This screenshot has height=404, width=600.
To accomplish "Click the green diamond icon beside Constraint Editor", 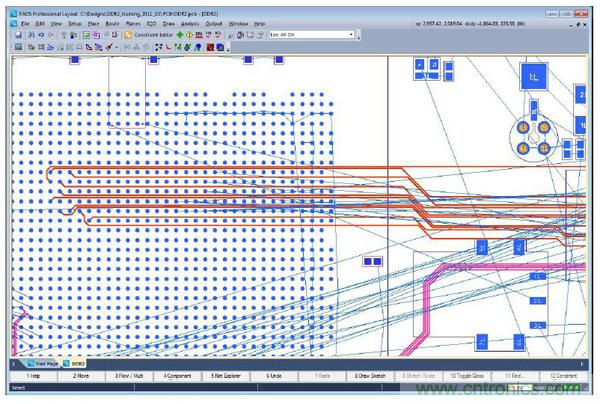I will point(178,34).
